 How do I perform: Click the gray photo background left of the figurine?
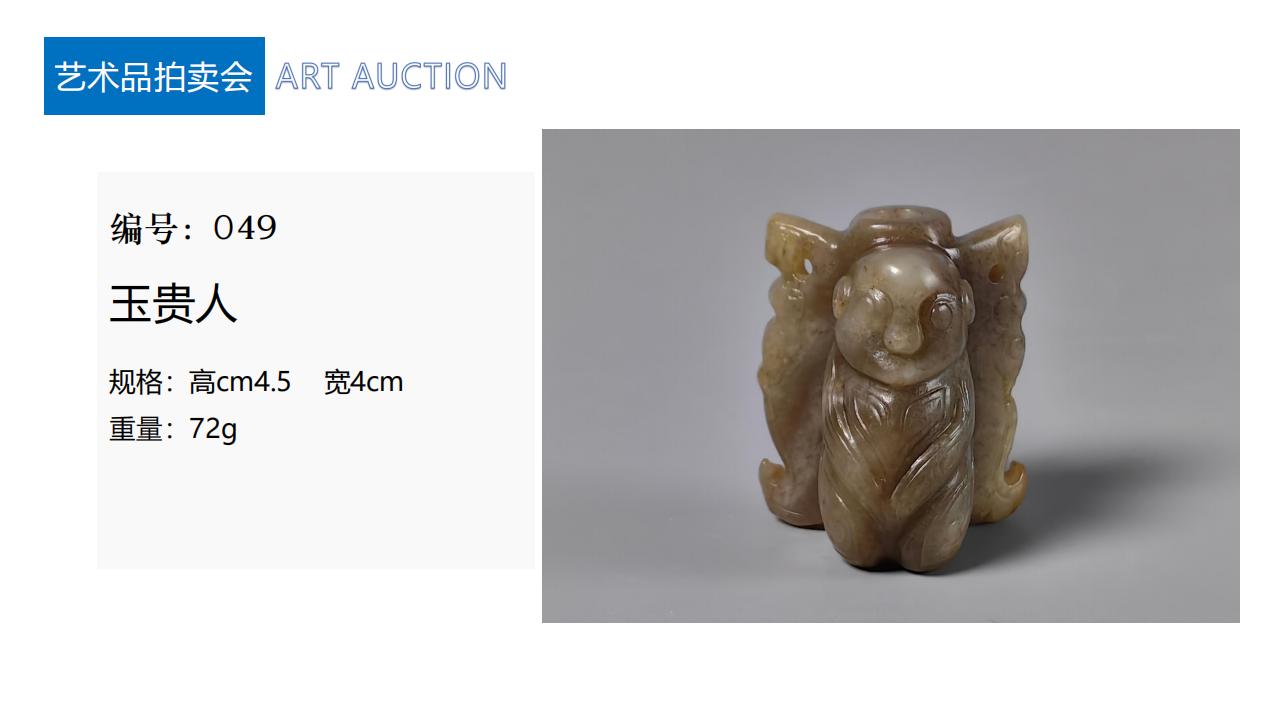[x=640, y=380]
